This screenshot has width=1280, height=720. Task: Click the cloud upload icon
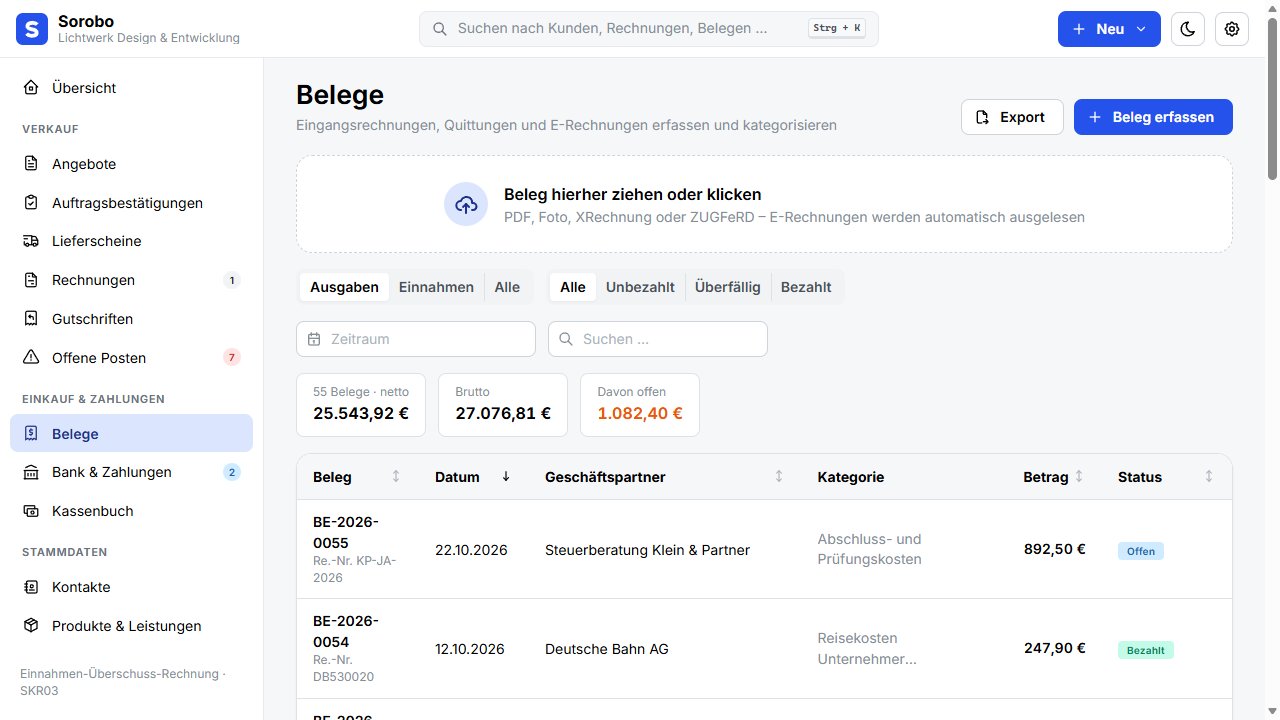pyautogui.click(x=466, y=204)
